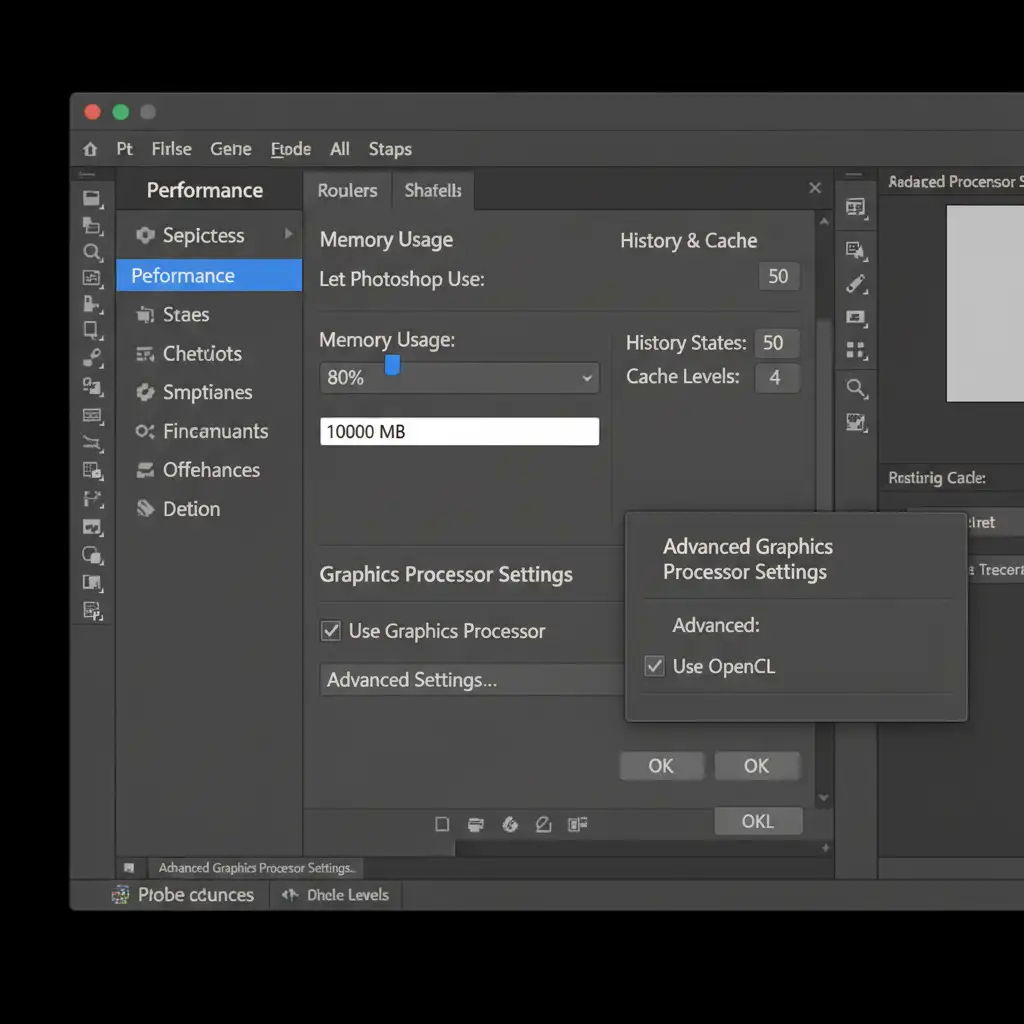Toggle the Use Graphics Processor checkbox
1024x1024 pixels.
tap(331, 631)
